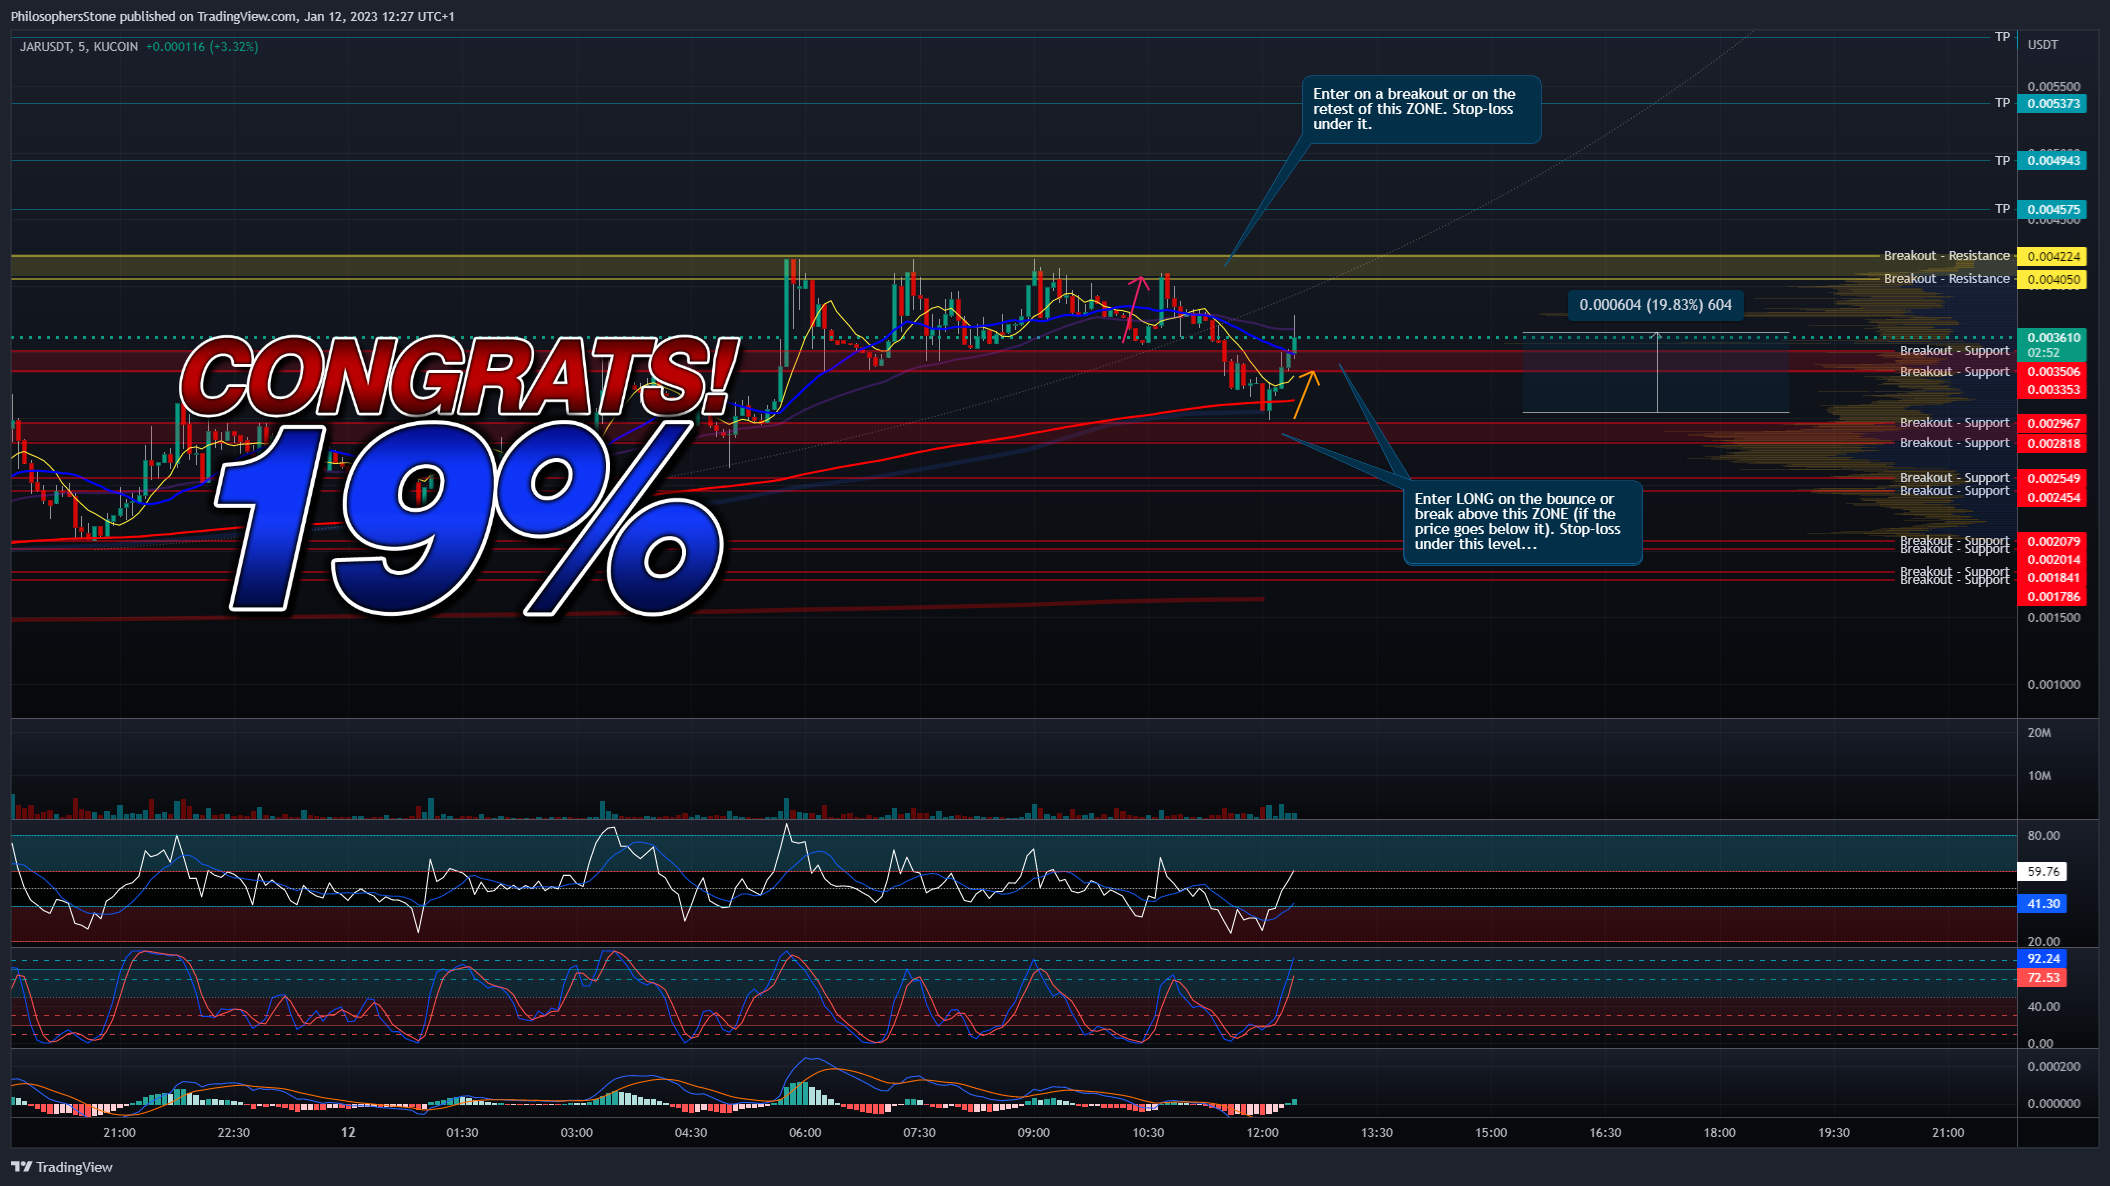Click the 22:30 time axis label
Screen dimensions: 2110x1186
click(x=233, y=1133)
